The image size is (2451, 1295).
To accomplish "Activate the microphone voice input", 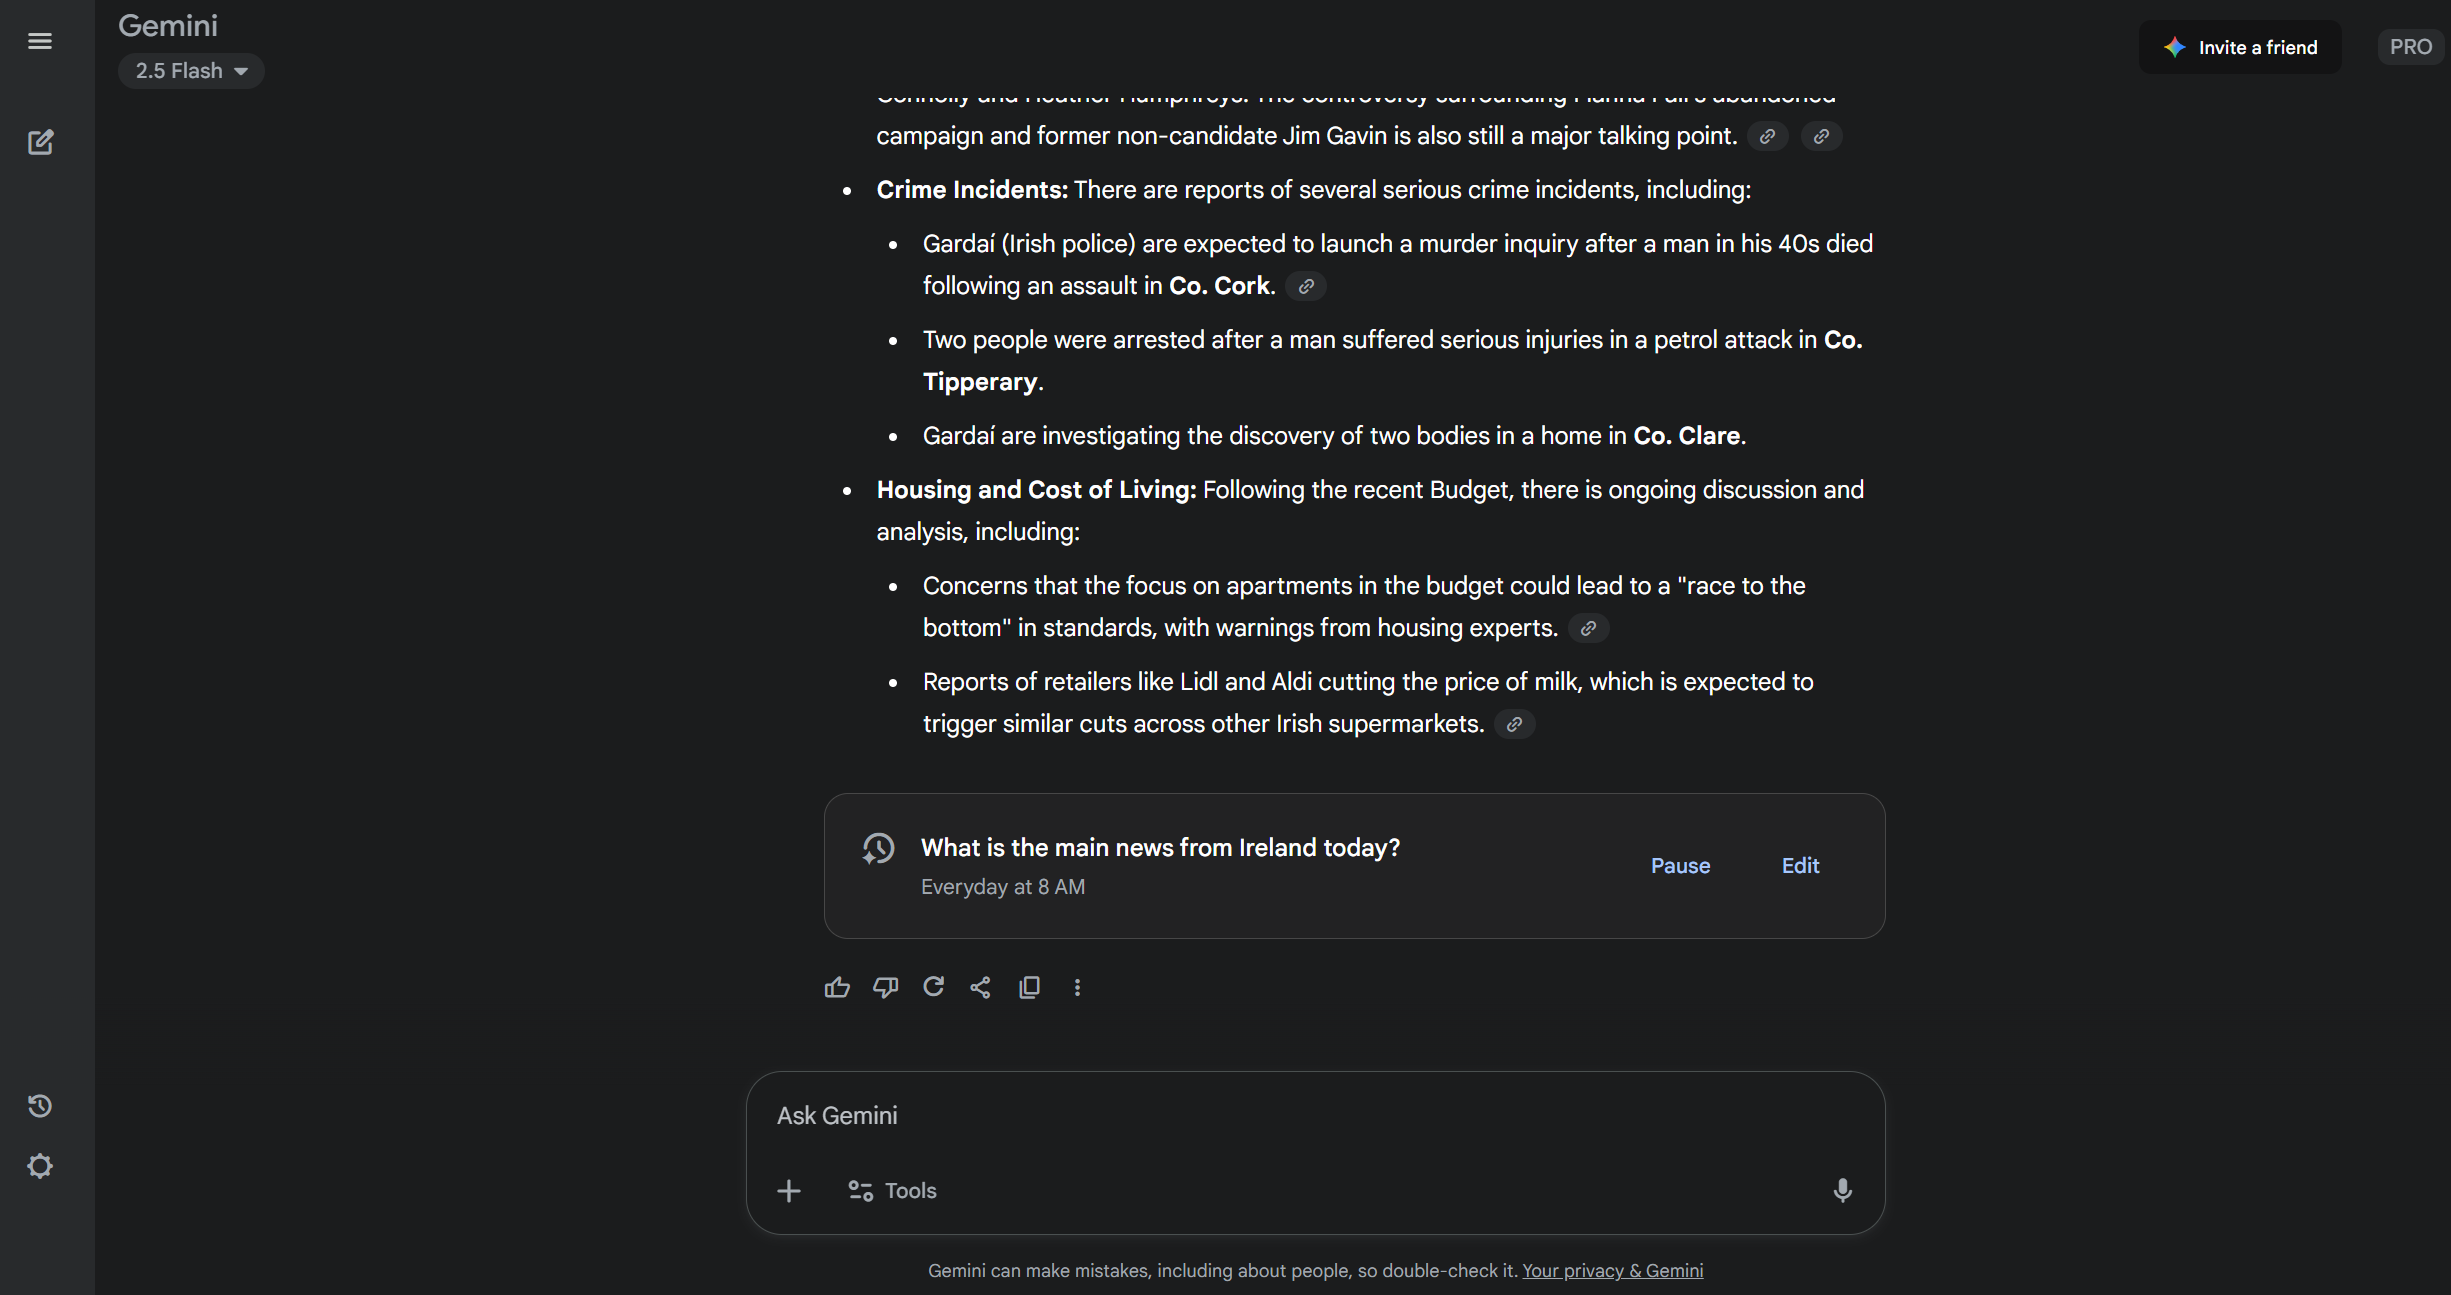I will point(1842,1190).
